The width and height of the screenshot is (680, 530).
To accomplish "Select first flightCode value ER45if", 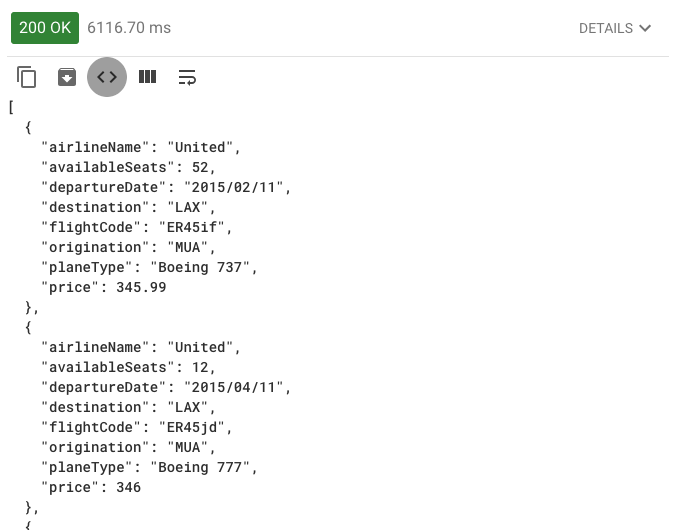I will tap(192, 227).
